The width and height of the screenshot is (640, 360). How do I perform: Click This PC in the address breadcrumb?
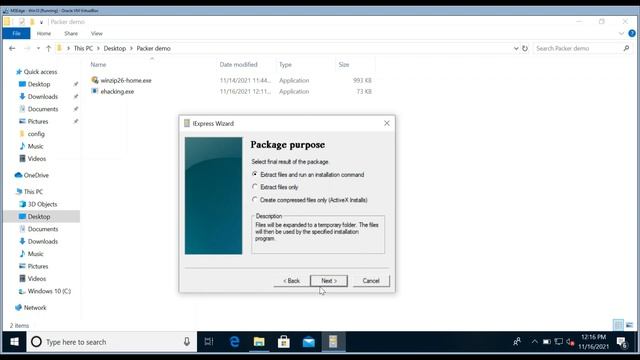[83, 48]
